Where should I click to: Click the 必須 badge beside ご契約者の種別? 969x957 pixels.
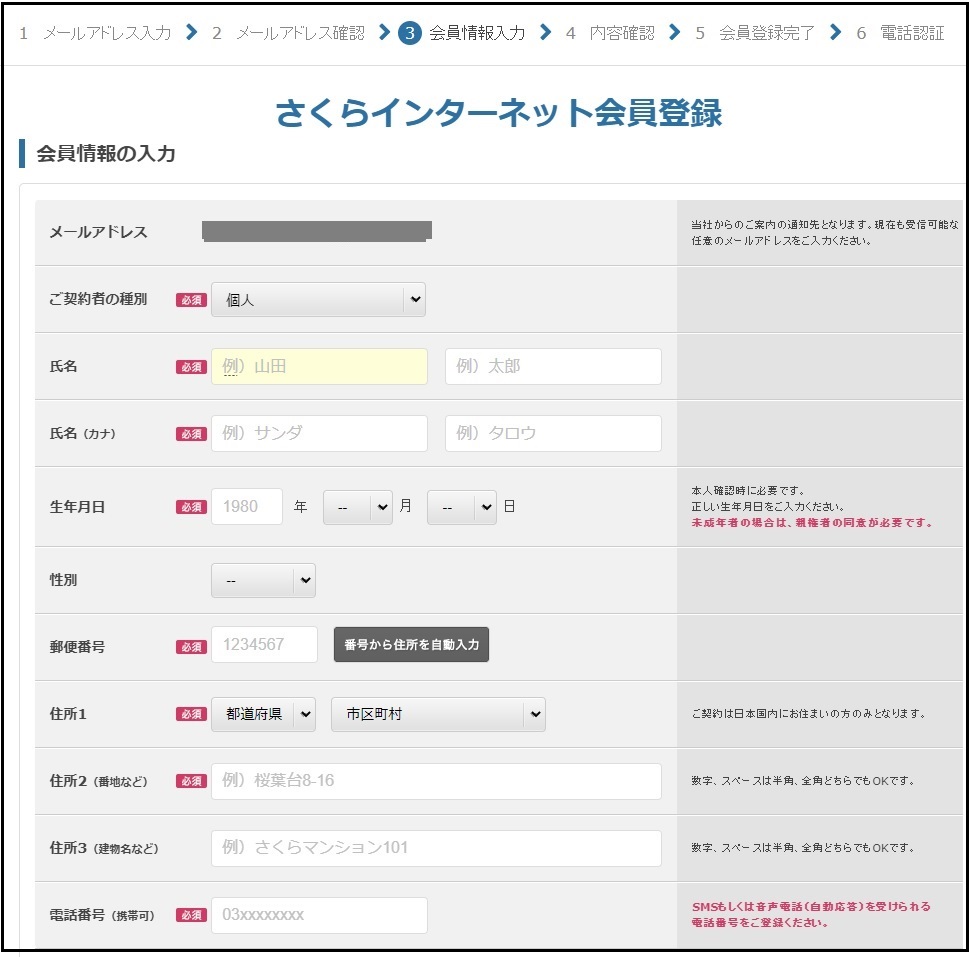[192, 300]
